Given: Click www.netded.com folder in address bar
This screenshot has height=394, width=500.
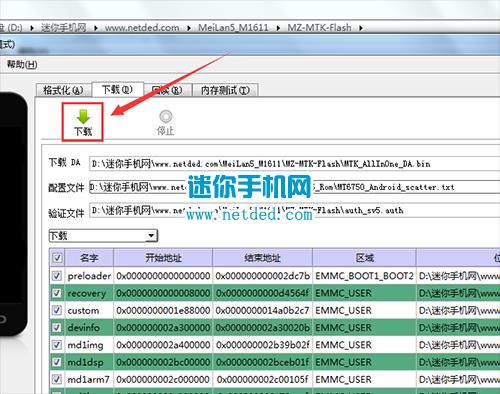Looking at the screenshot, I should (x=142, y=27).
